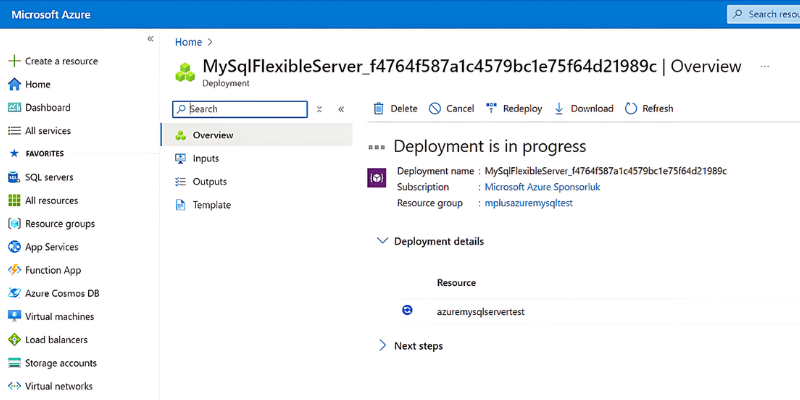Viewport: 800px width, 400px height.
Task: Click the deployment menu Search field
Action: coord(240,109)
